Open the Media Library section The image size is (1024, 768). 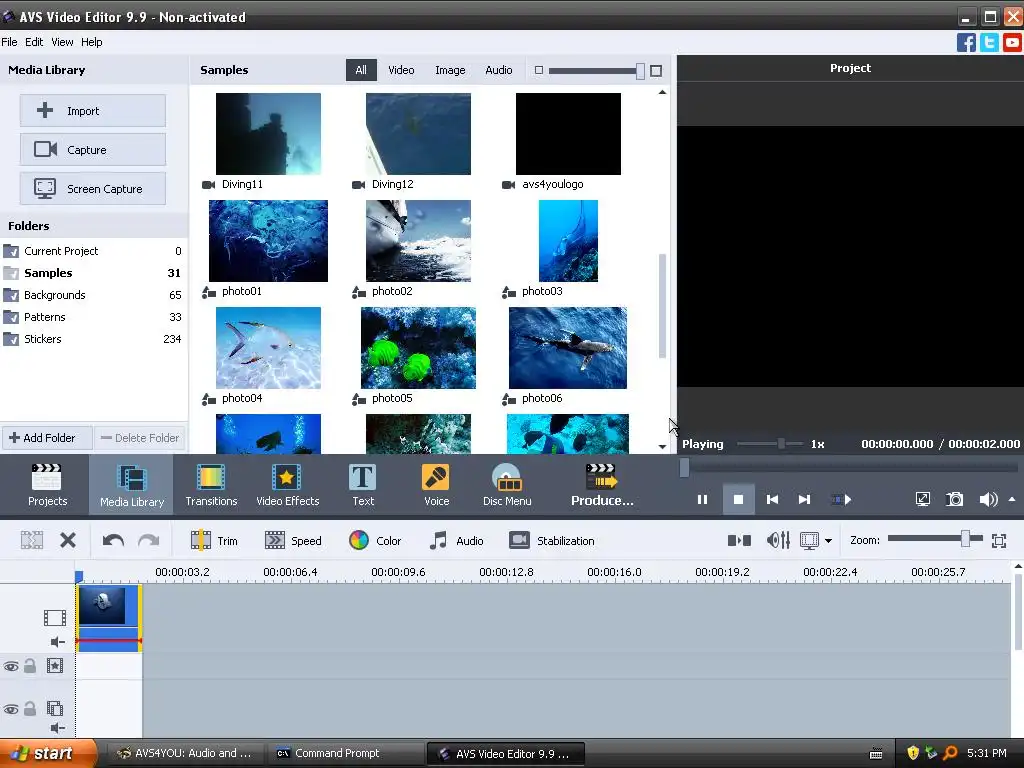point(132,485)
